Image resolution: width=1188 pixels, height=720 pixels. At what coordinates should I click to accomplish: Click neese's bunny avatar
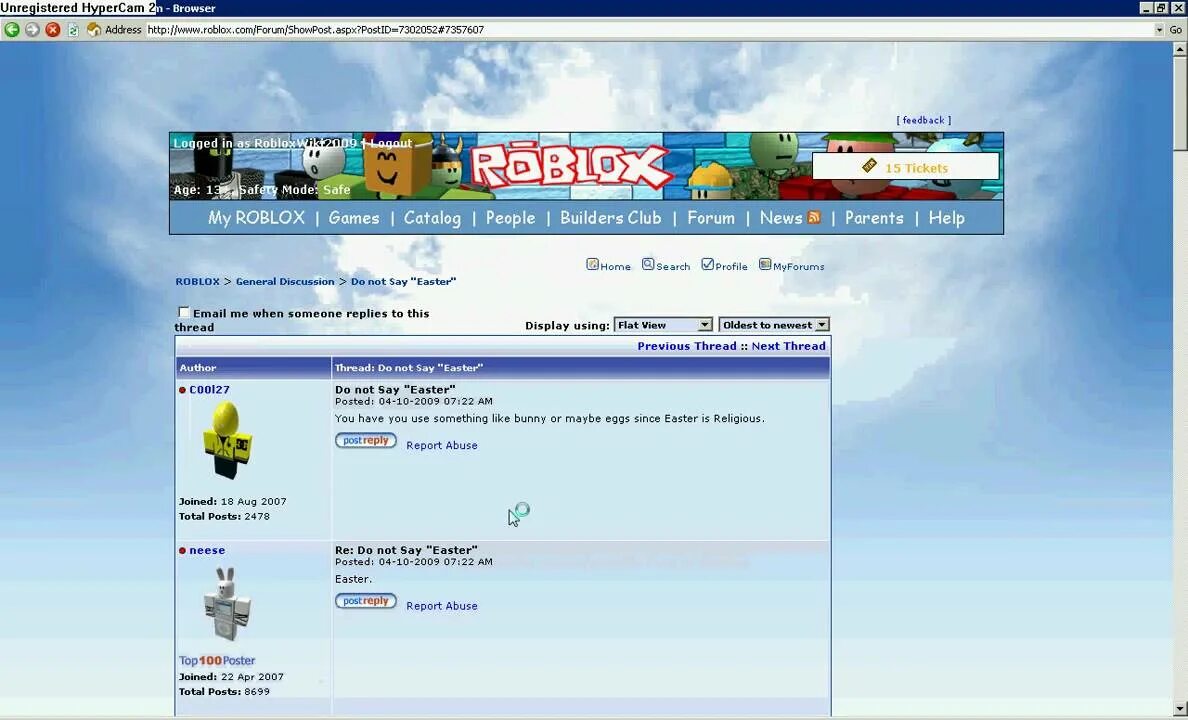pyautogui.click(x=227, y=604)
